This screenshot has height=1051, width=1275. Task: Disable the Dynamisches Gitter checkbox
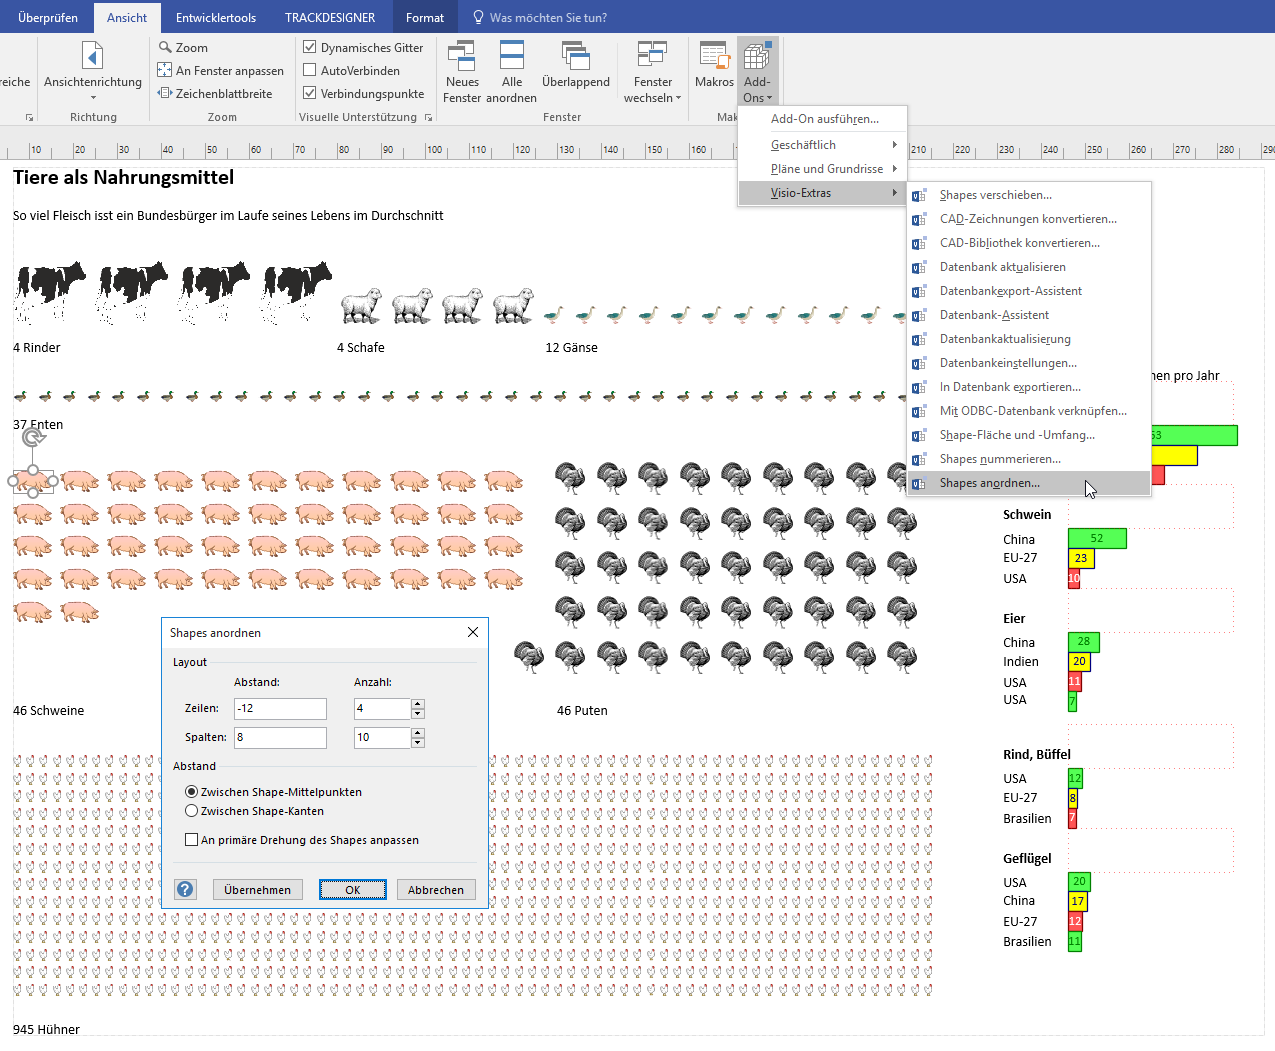pyautogui.click(x=310, y=47)
